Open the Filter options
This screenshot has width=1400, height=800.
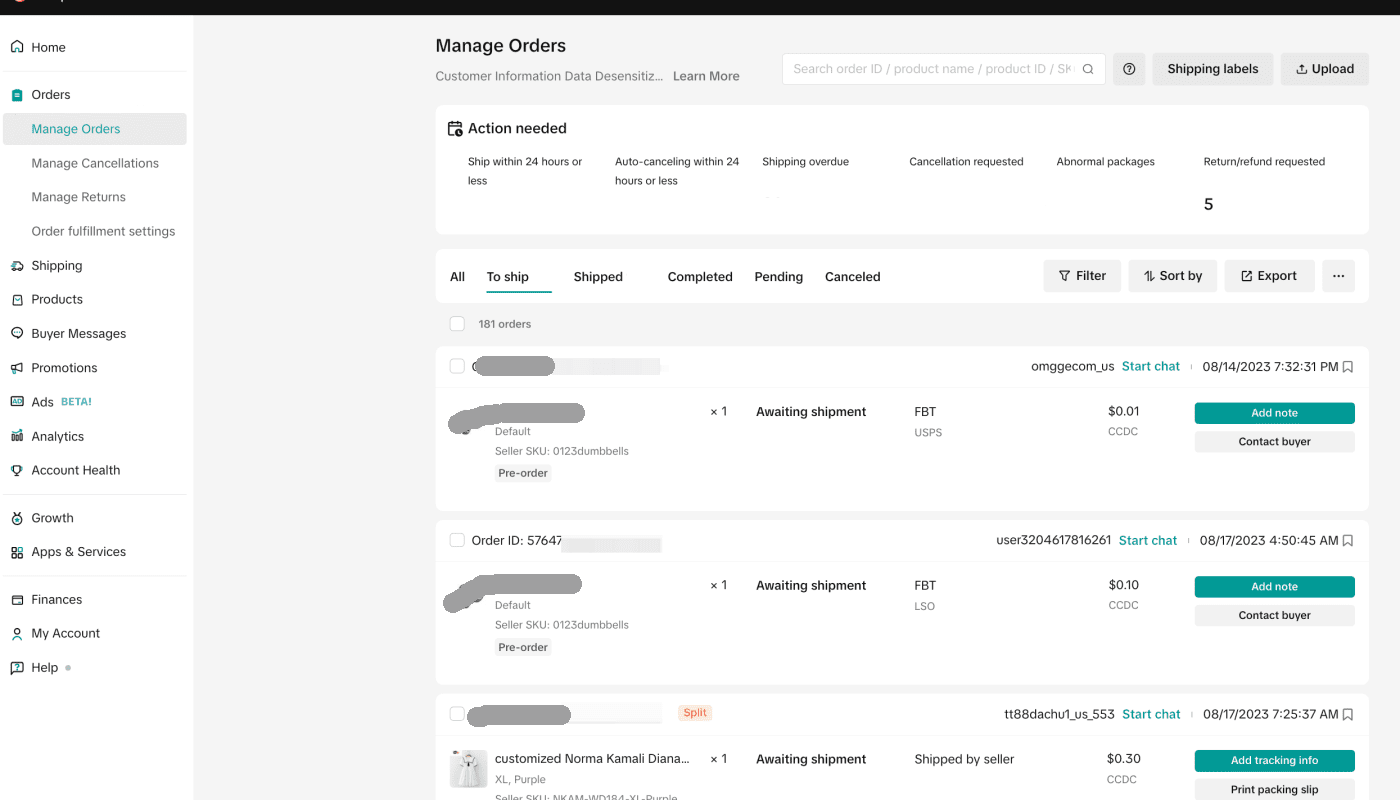tap(1082, 276)
